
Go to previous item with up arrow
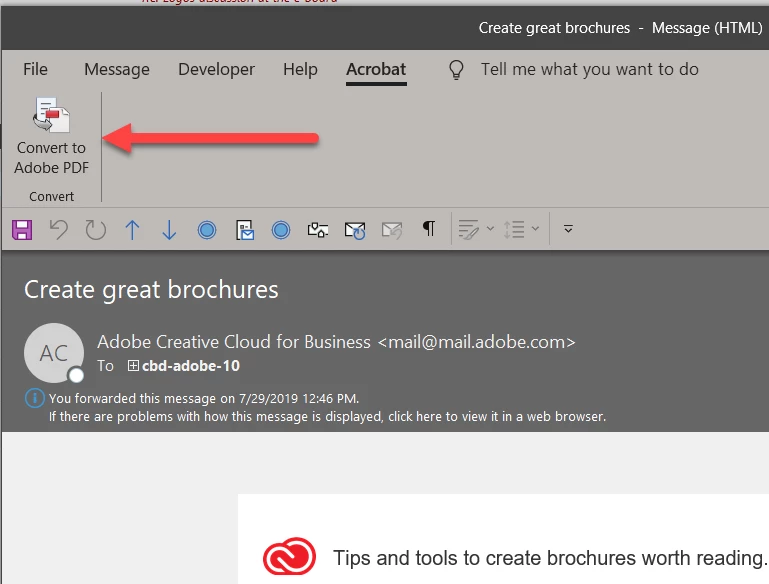point(132,229)
